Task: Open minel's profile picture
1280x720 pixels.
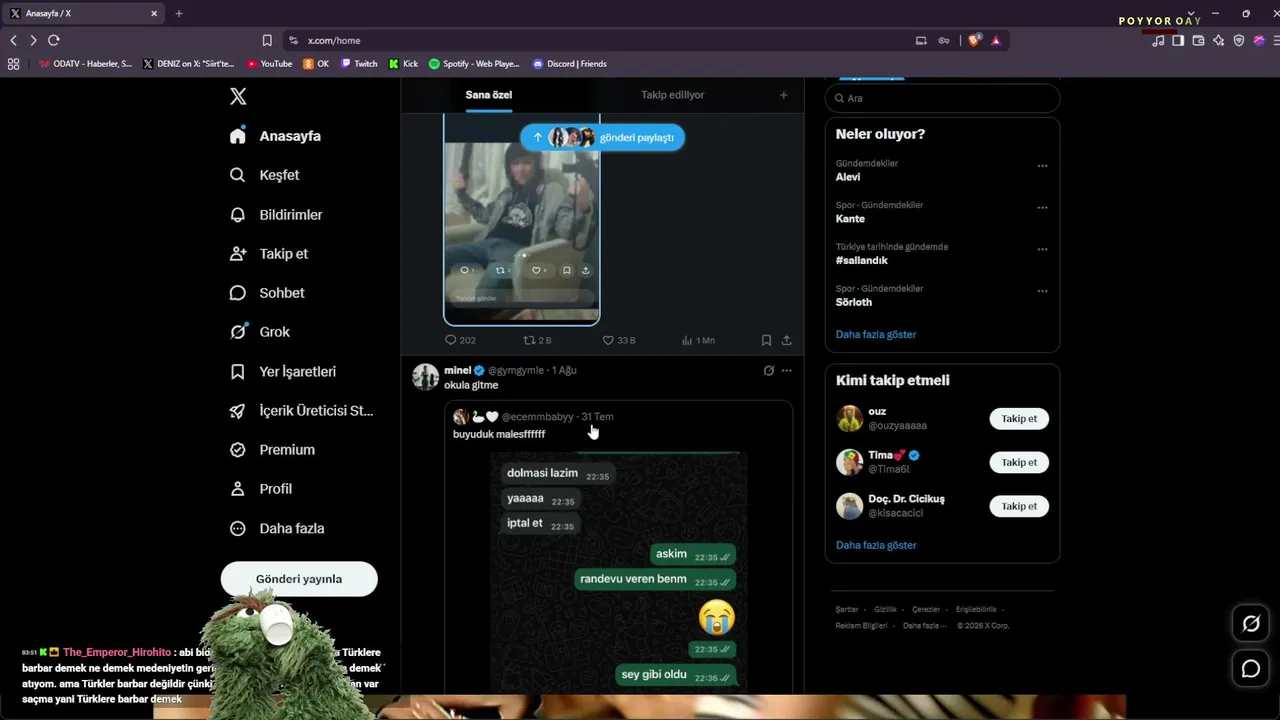Action: point(426,377)
